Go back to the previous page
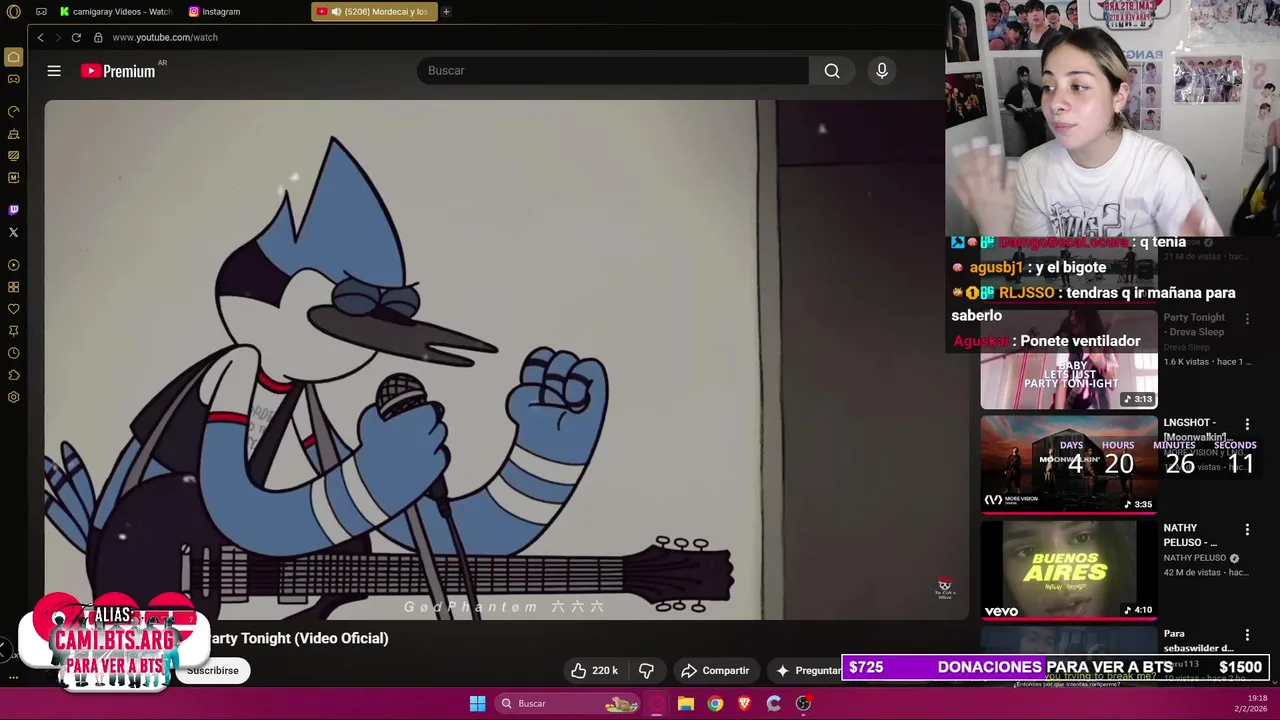The height and width of the screenshot is (720, 1280). pyautogui.click(x=40, y=37)
